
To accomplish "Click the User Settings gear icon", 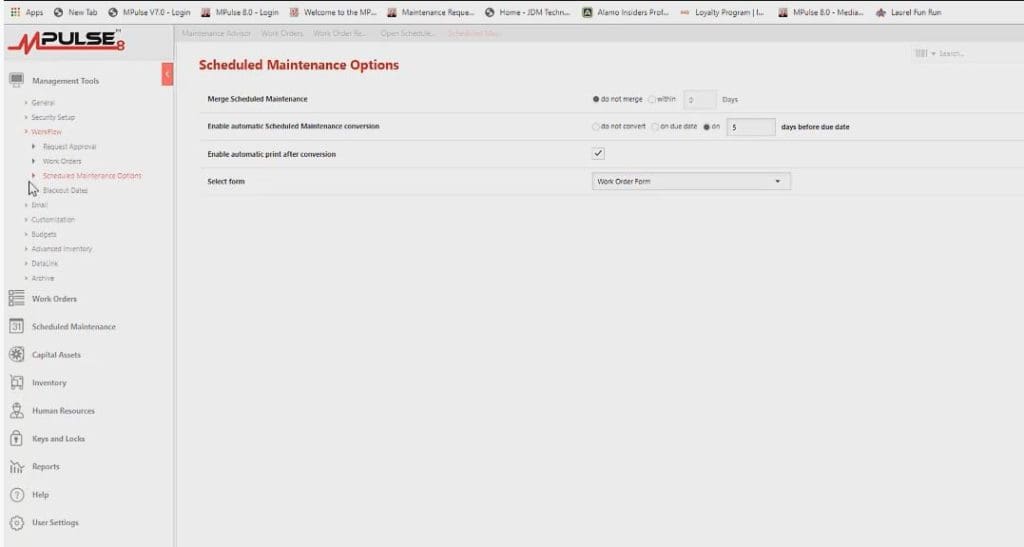I will pos(16,523).
